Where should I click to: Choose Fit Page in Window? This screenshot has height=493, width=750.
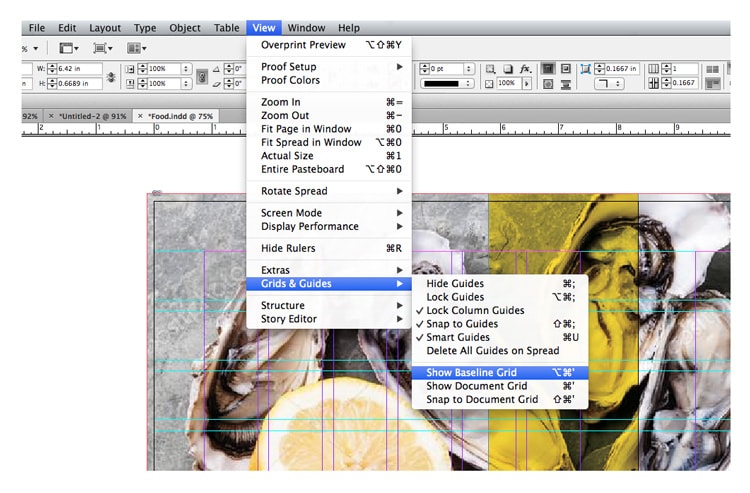[x=329, y=129]
